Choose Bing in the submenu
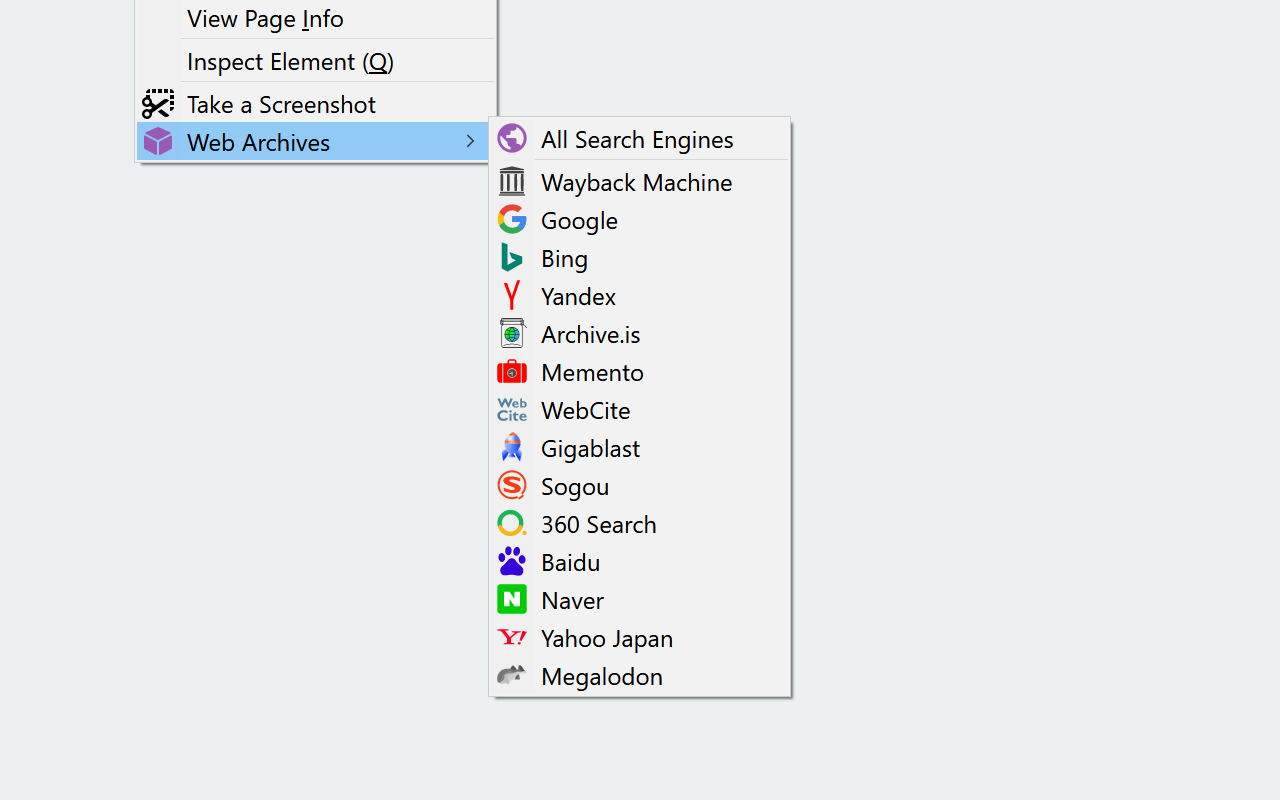Image resolution: width=1280 pixels, height=800 pixels. coord(640,258)
